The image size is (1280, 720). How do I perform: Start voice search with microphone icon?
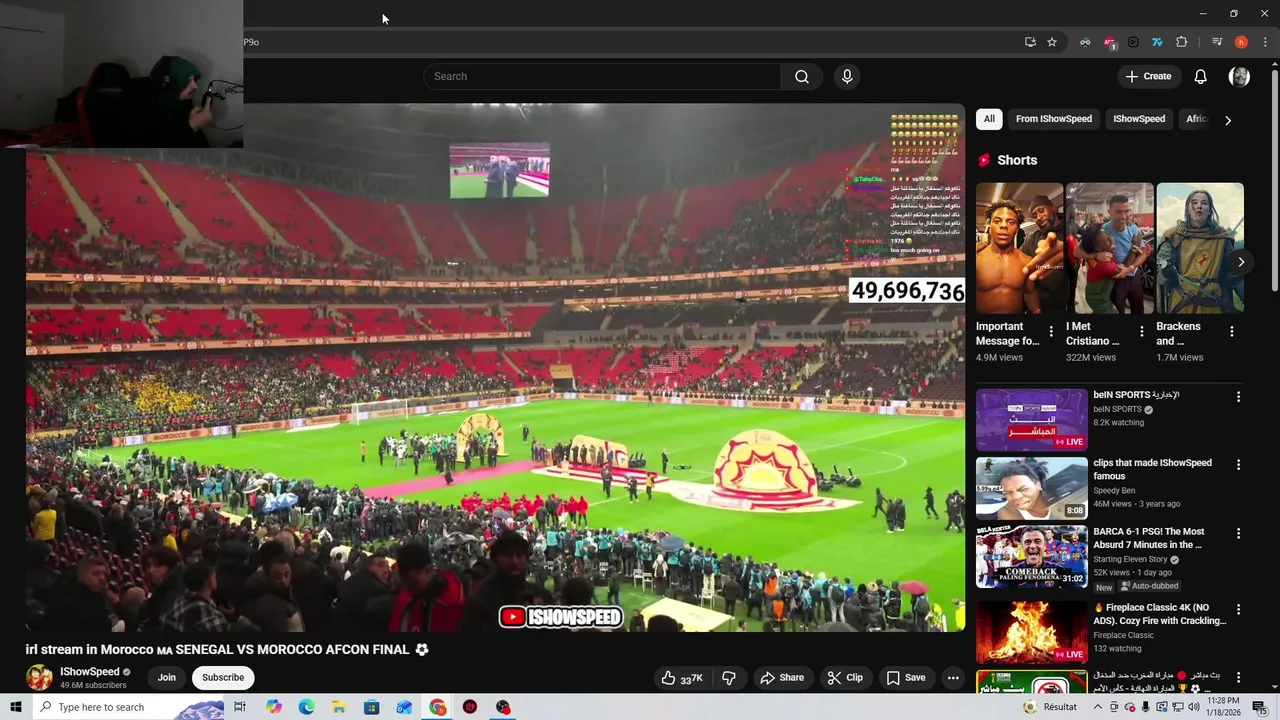847,77
